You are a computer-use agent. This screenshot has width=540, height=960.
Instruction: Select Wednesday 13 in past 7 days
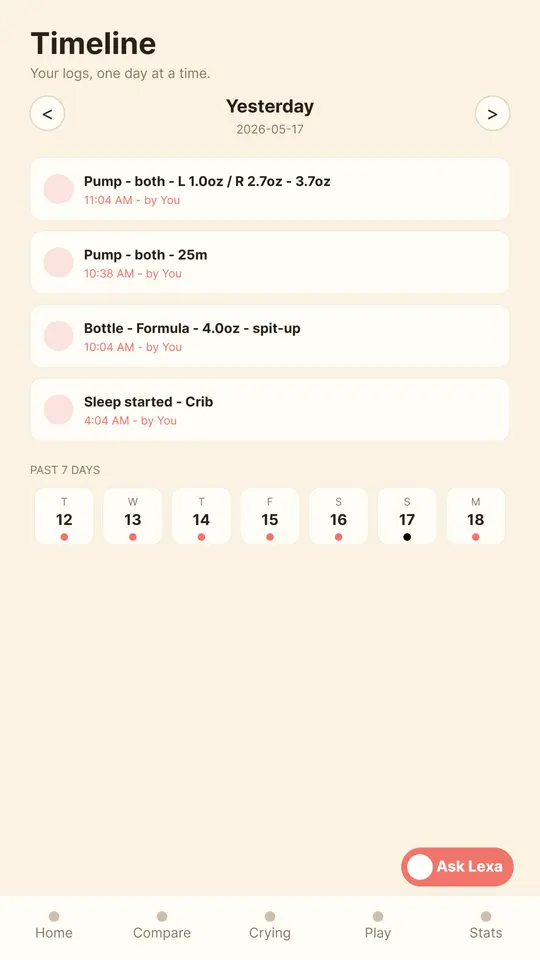click(133, 516)
